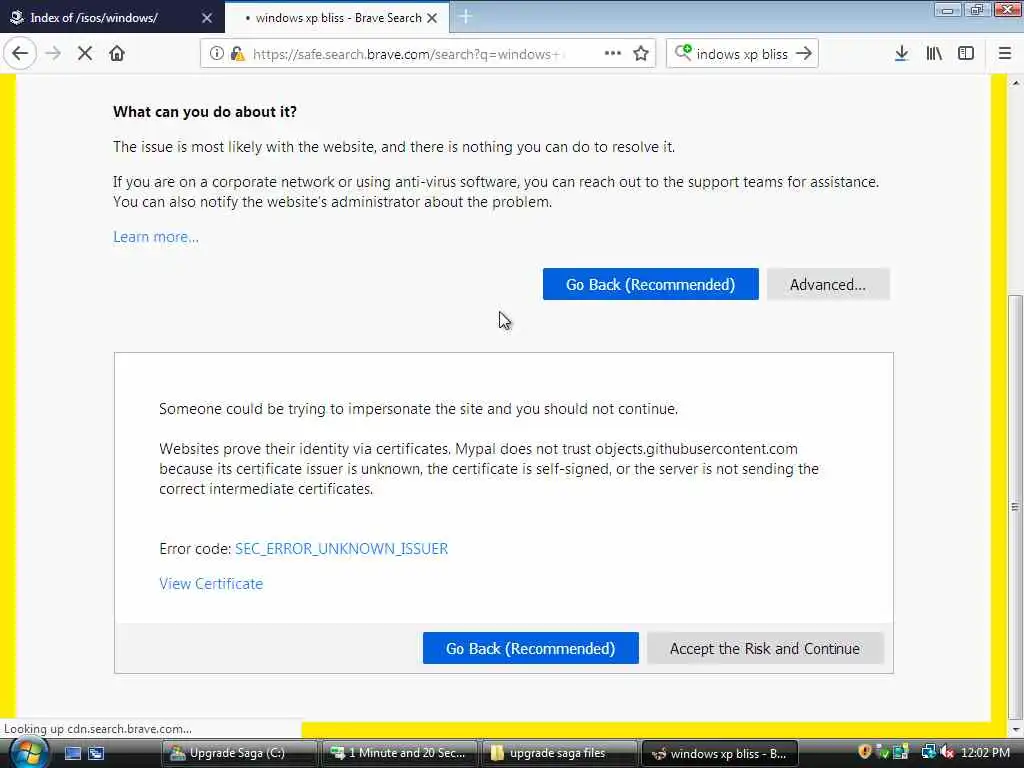Bookmark this page with the star icon
1024x768 pixels.
[641, 54]
